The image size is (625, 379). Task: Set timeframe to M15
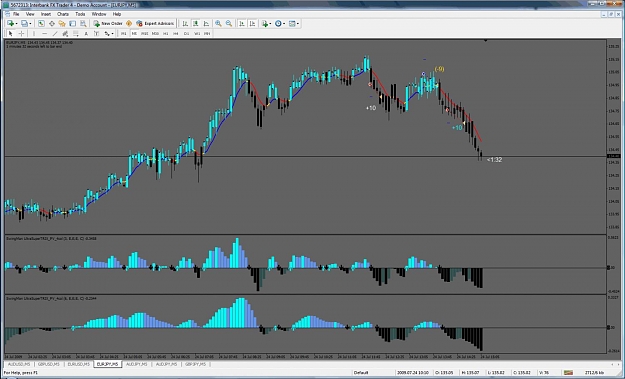click(x=144, y=34)
